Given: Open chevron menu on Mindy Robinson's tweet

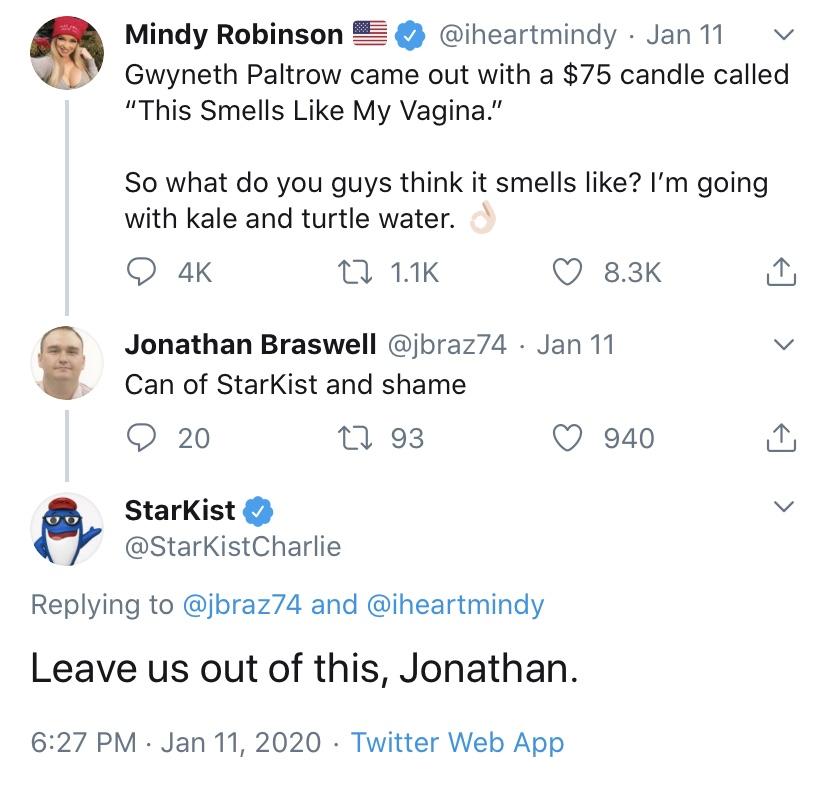Looking at the screenshot, I should click(784, 35).
